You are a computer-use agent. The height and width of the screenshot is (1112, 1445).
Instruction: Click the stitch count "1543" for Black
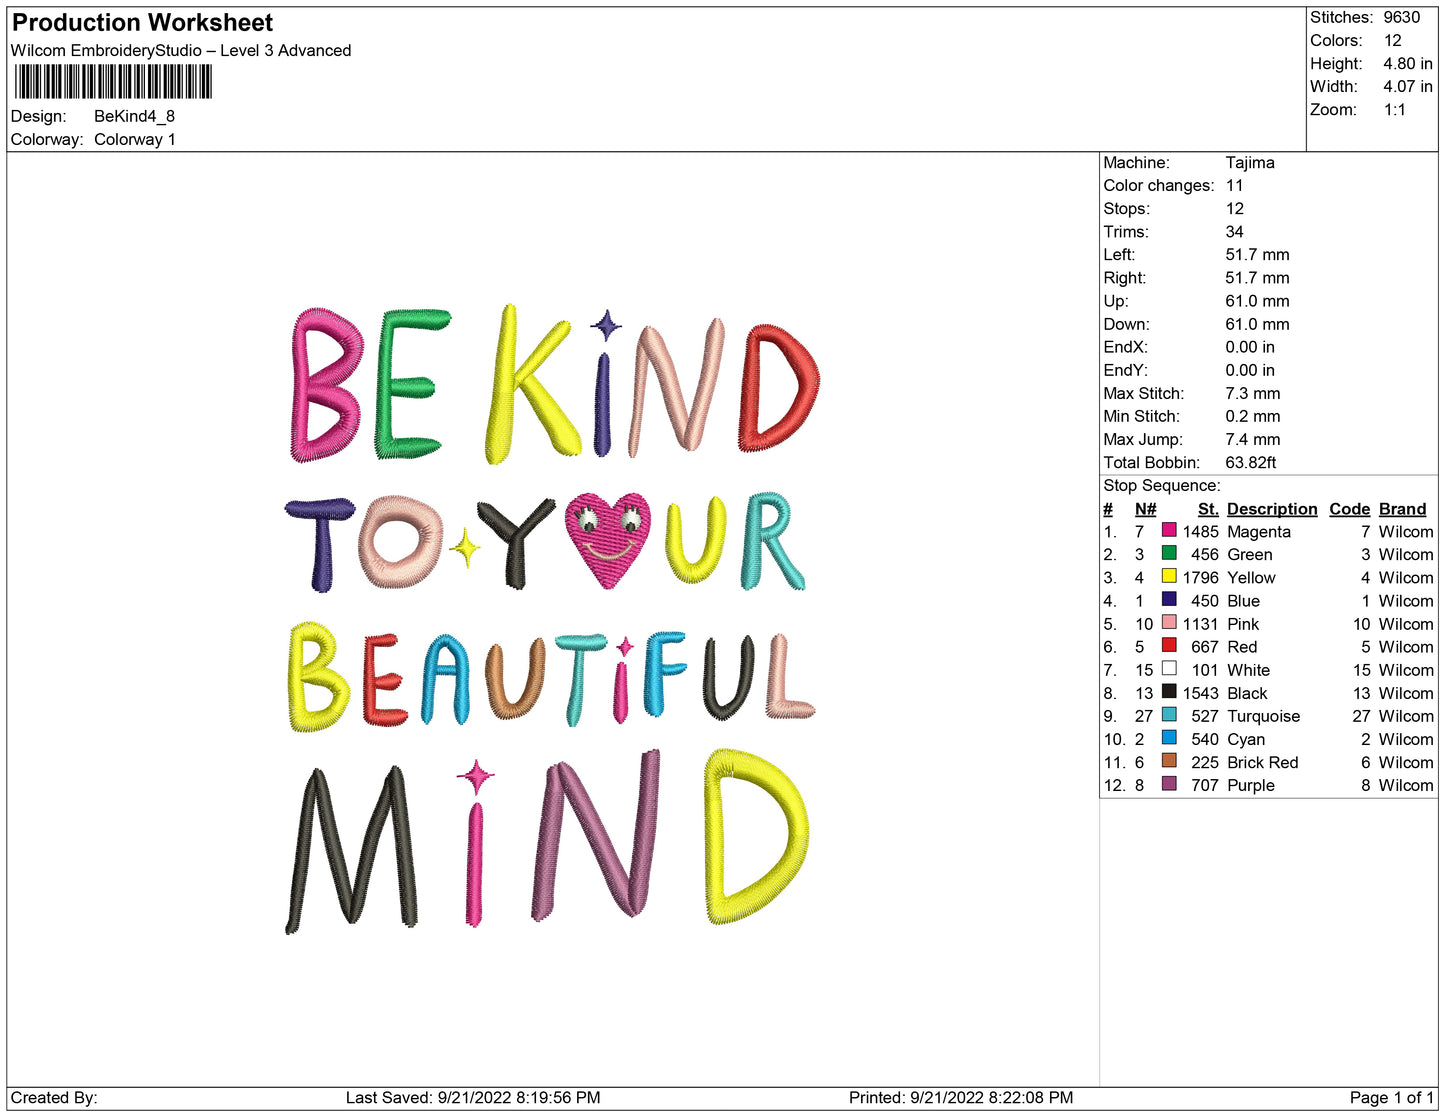tap(1200, 694)
